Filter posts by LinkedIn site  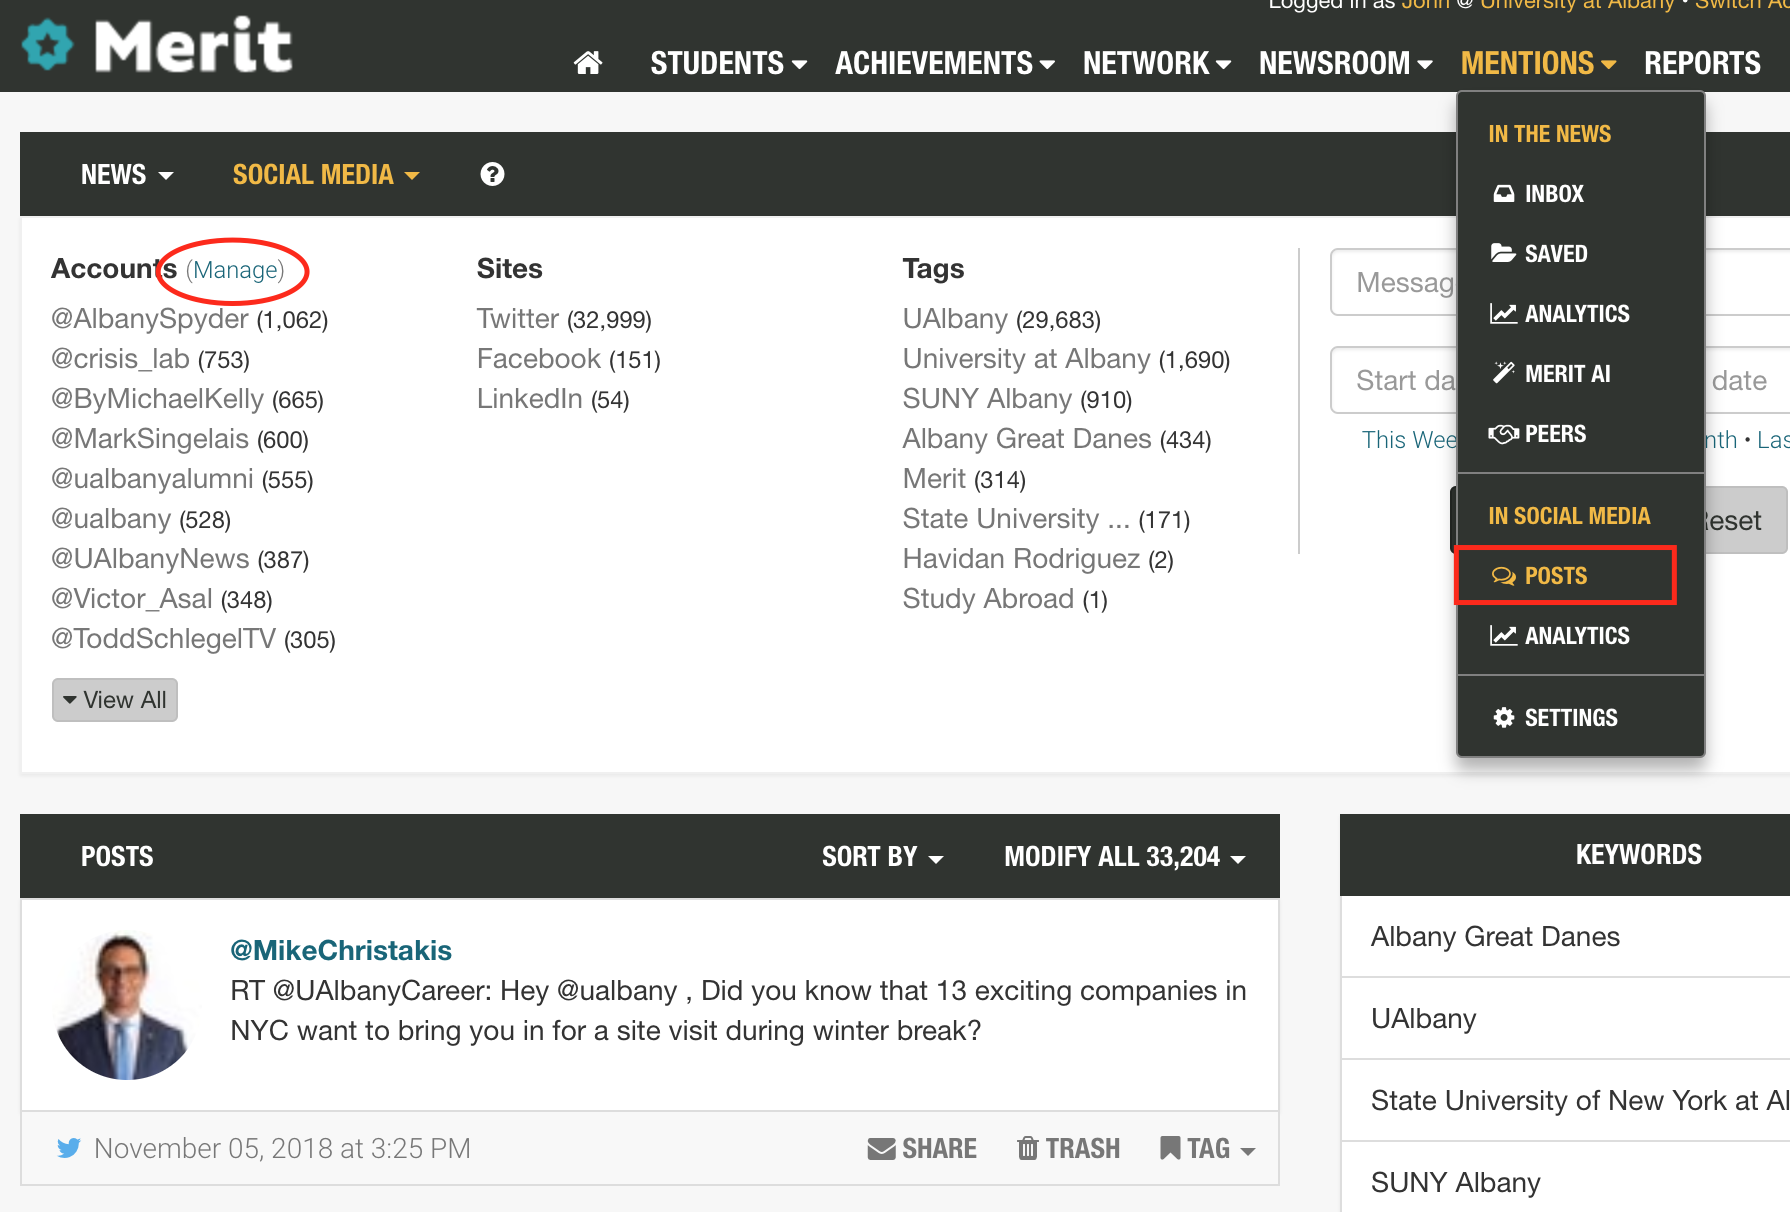tap(529, 399)
